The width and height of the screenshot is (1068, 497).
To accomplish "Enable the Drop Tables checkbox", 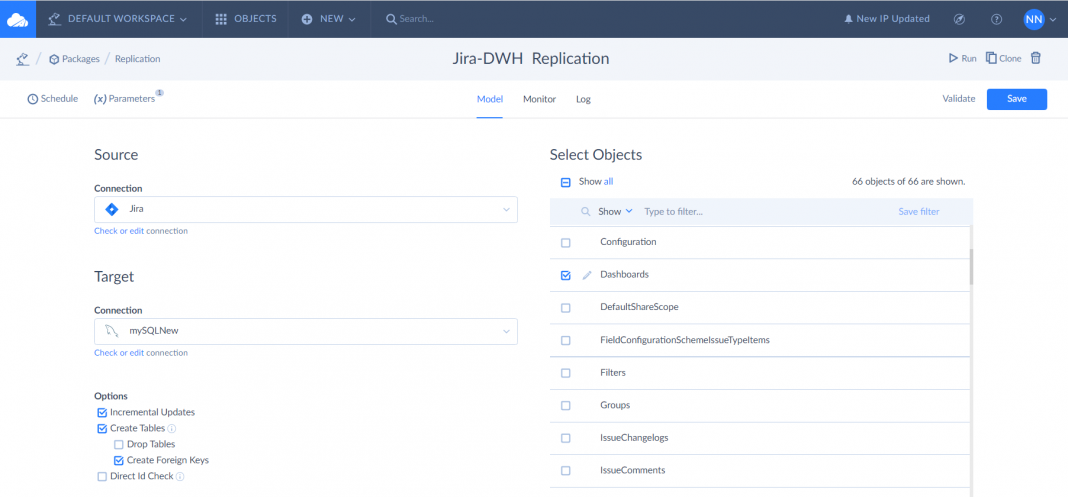I will pos(119,444).
